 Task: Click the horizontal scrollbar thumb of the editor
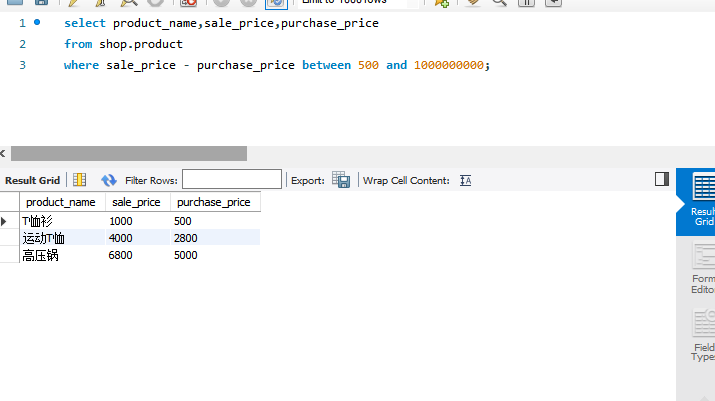coord(129,153)
